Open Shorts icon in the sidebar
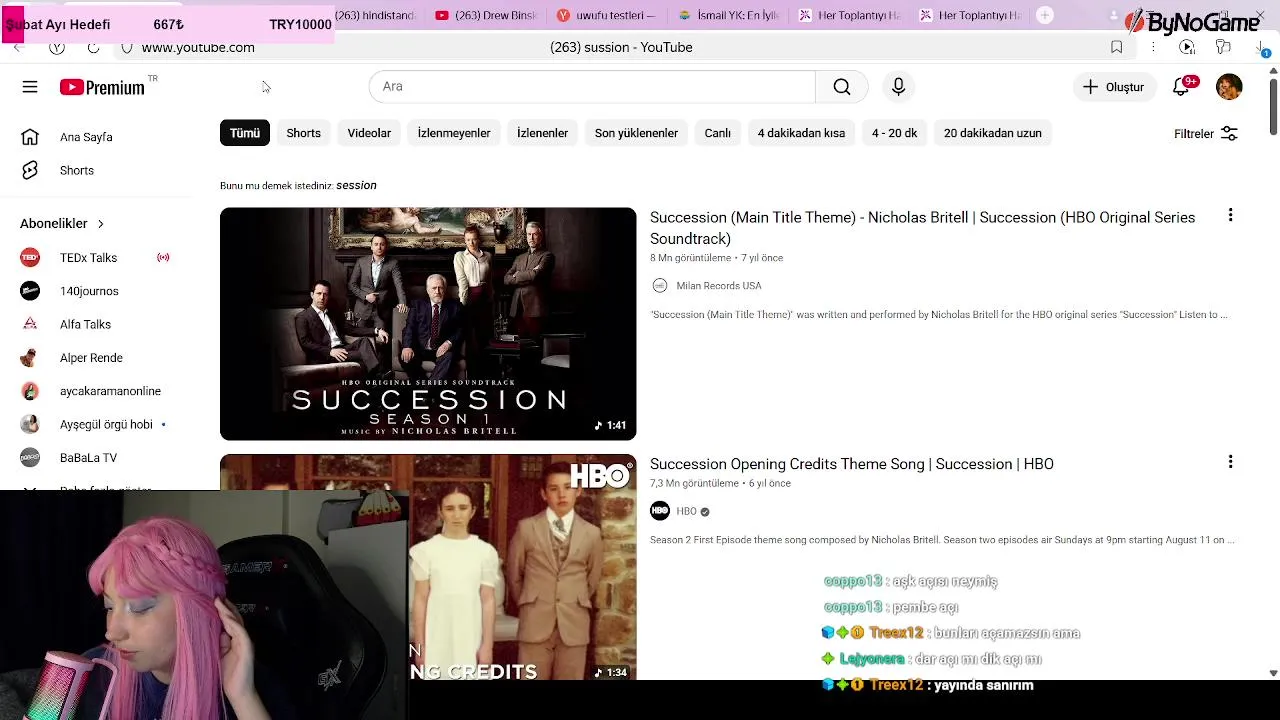 [30, 170]
